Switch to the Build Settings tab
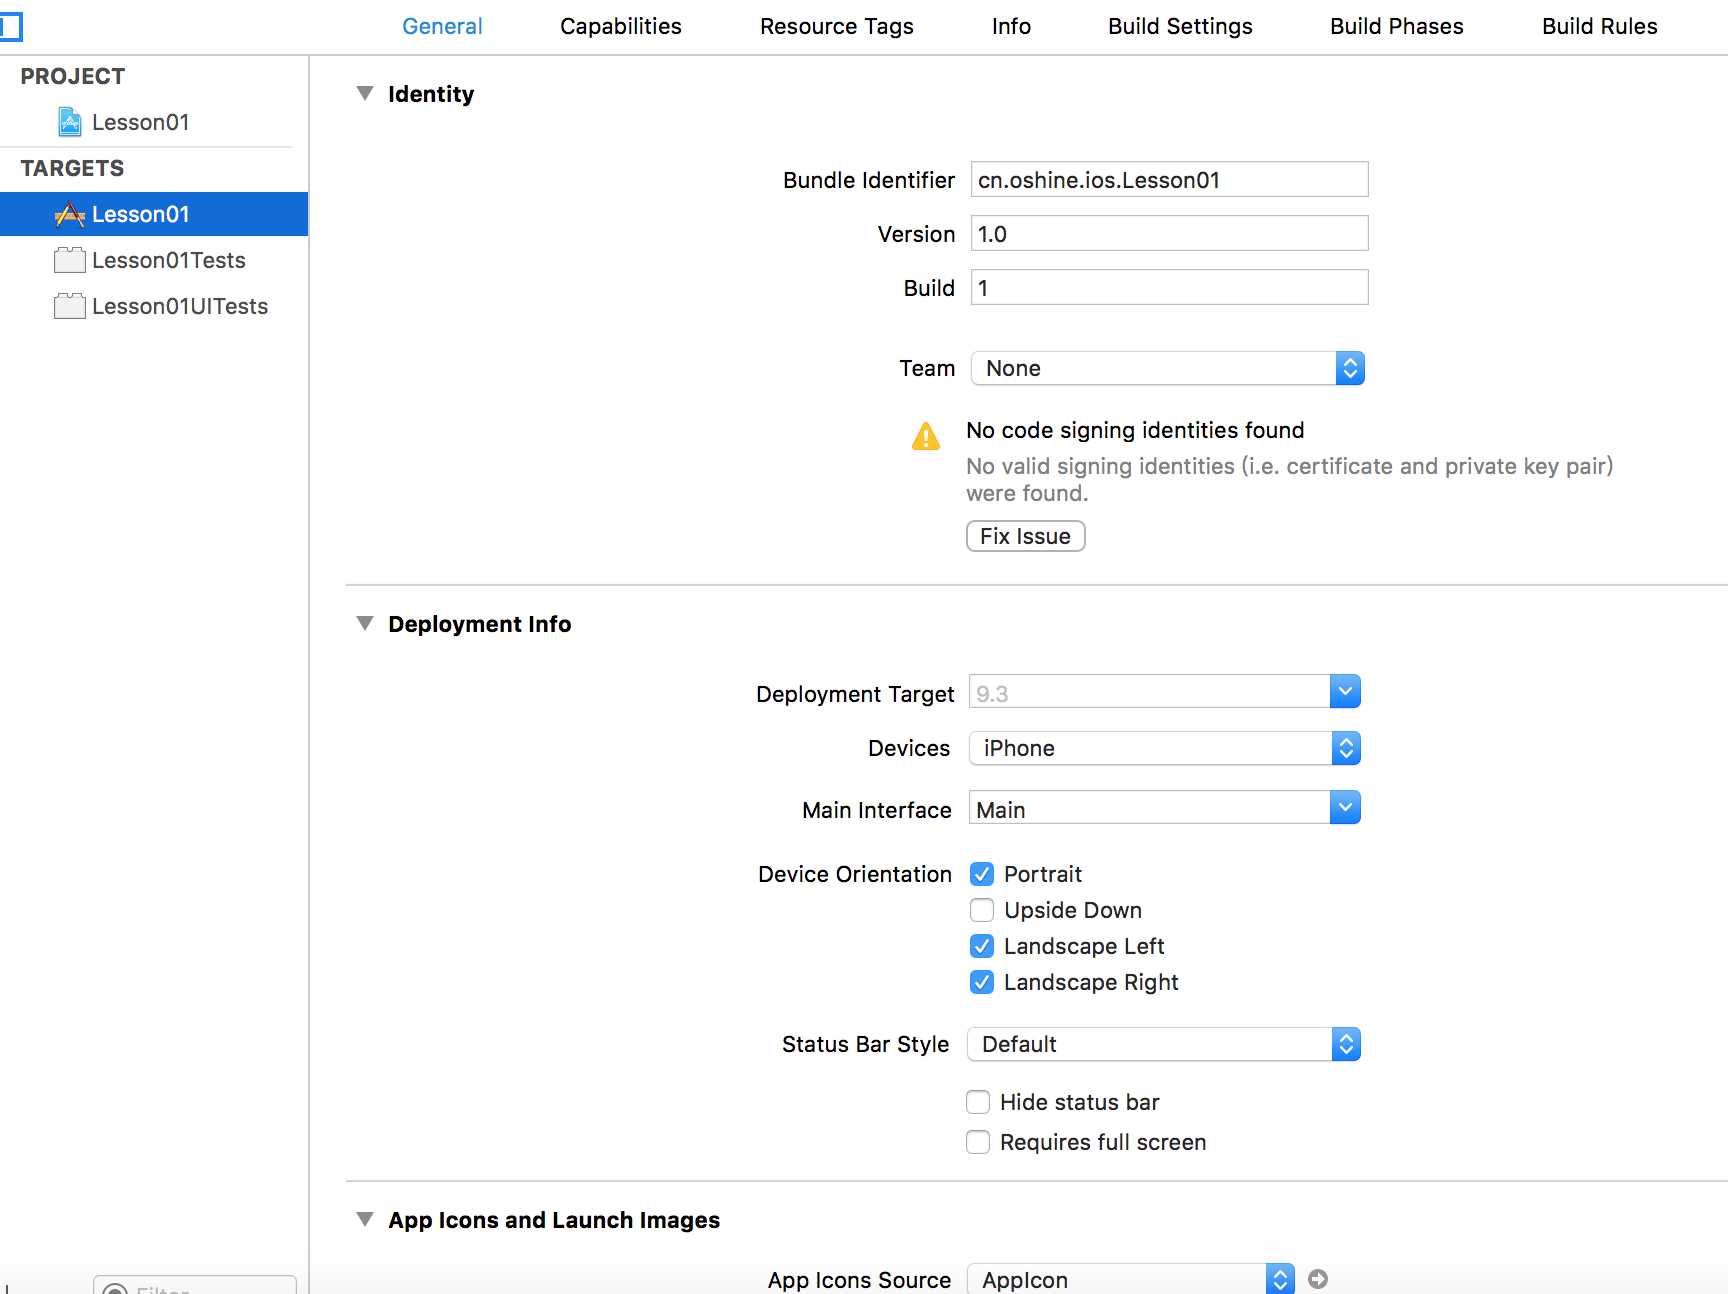 pyautogui.click(x=1180, y=27)
